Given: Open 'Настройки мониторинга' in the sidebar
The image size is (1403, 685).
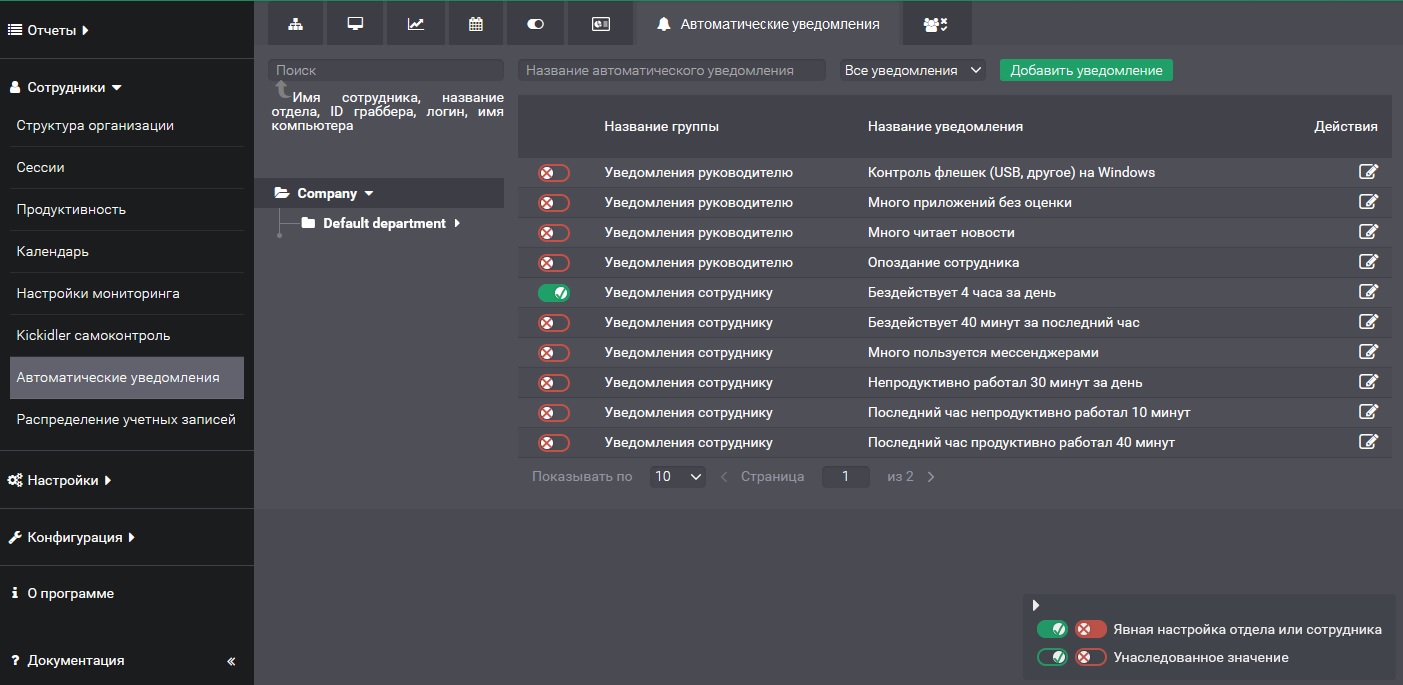Looking at the screenshot, I should pyautogui.click(x=98, y=294).
